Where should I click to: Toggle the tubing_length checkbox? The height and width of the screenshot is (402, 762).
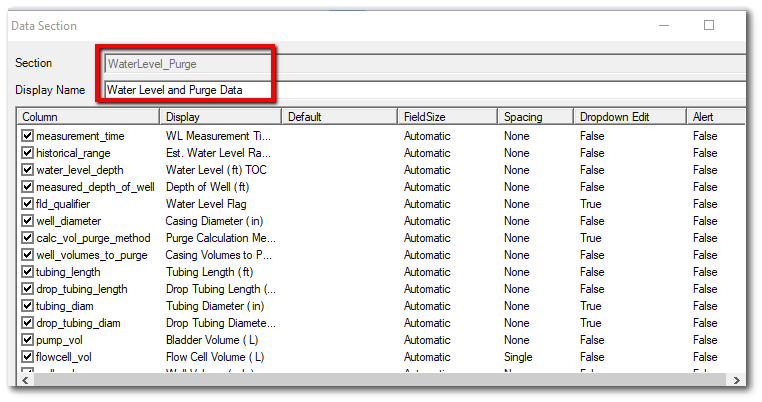(28, 272)
